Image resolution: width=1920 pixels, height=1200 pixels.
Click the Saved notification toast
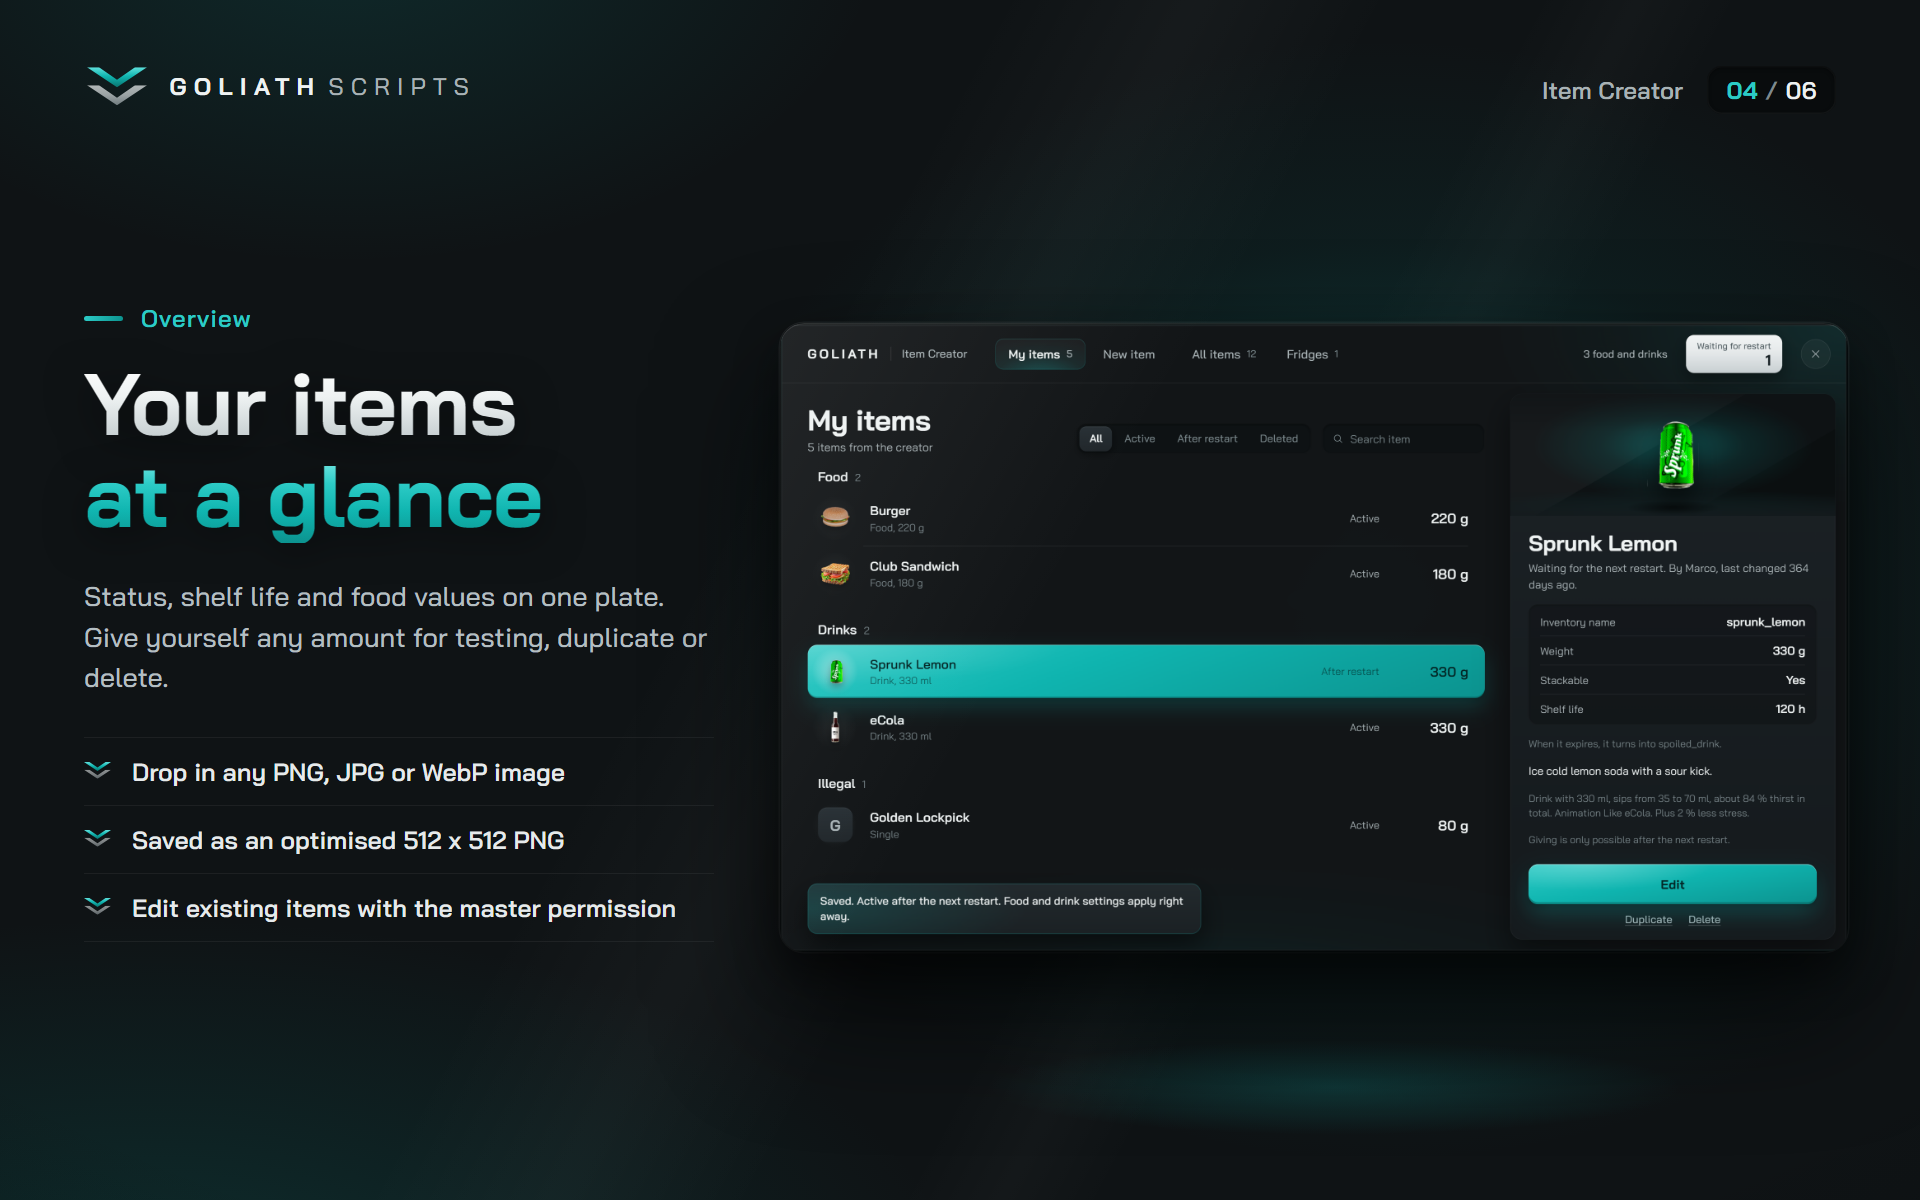(x=1004, y=908)
